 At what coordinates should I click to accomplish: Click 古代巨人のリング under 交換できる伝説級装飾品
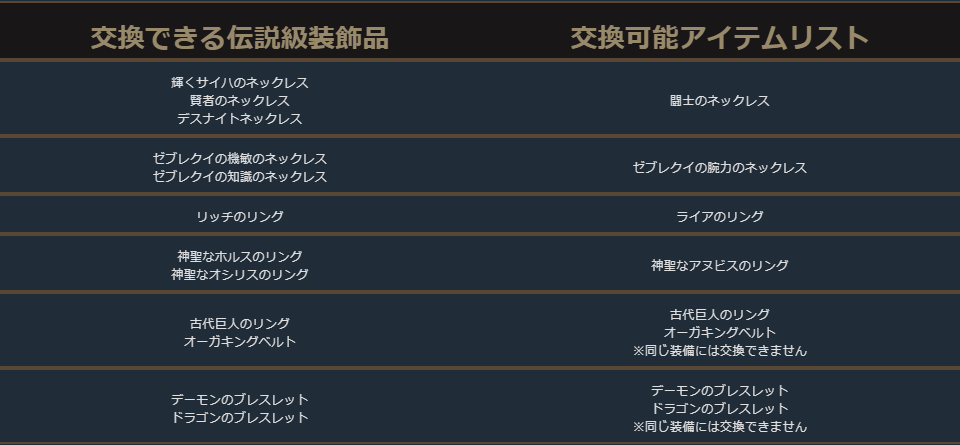coord(240,324)
